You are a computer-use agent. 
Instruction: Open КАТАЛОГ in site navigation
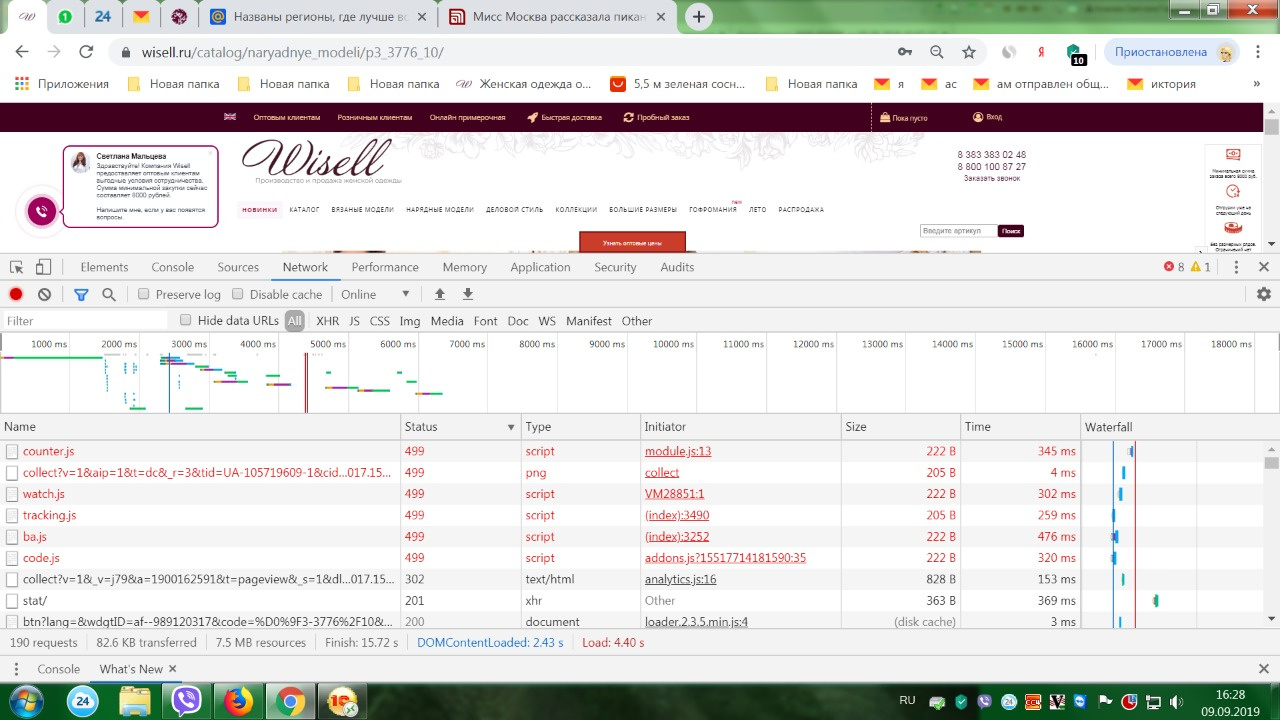(x=304, y=210)
